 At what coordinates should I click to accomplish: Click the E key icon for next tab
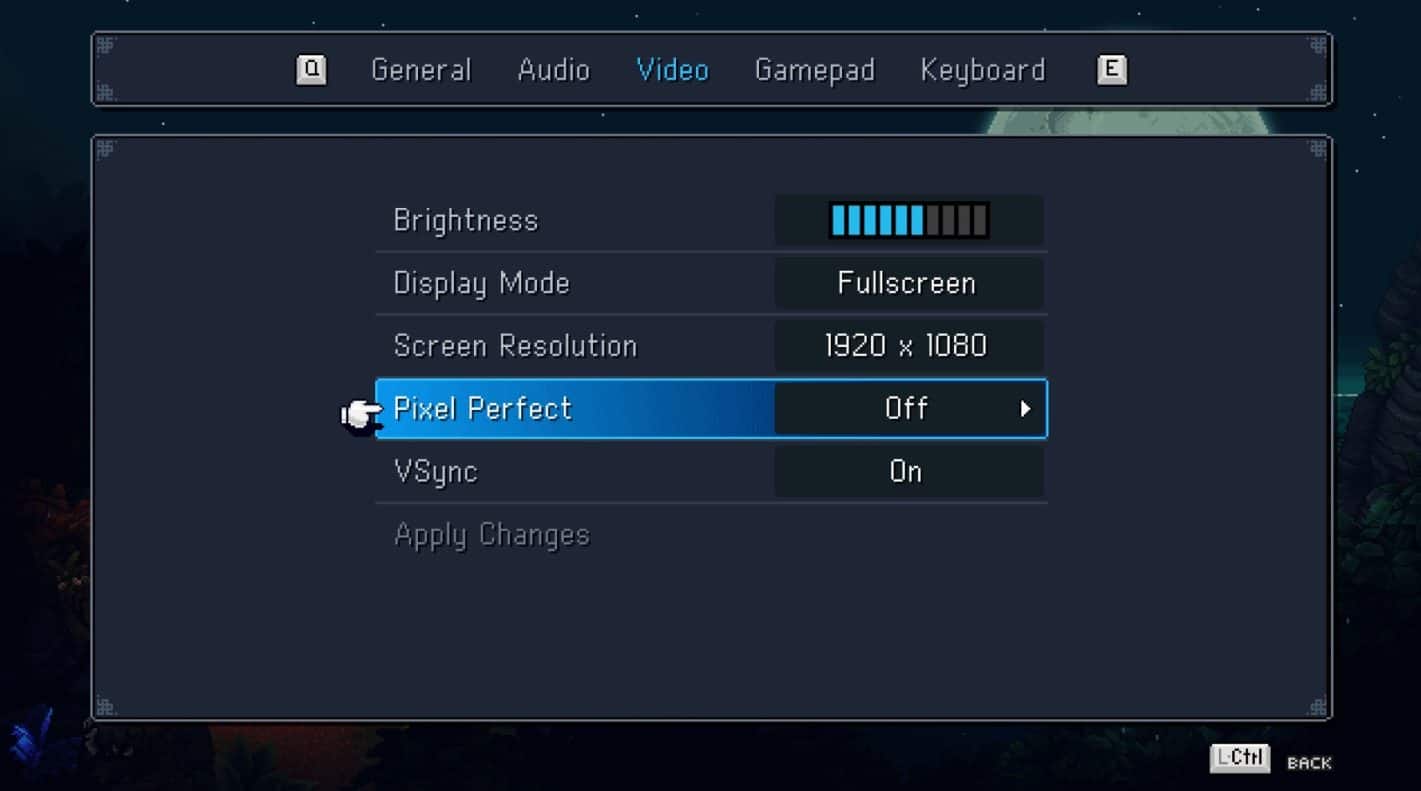click(1111, 70)
